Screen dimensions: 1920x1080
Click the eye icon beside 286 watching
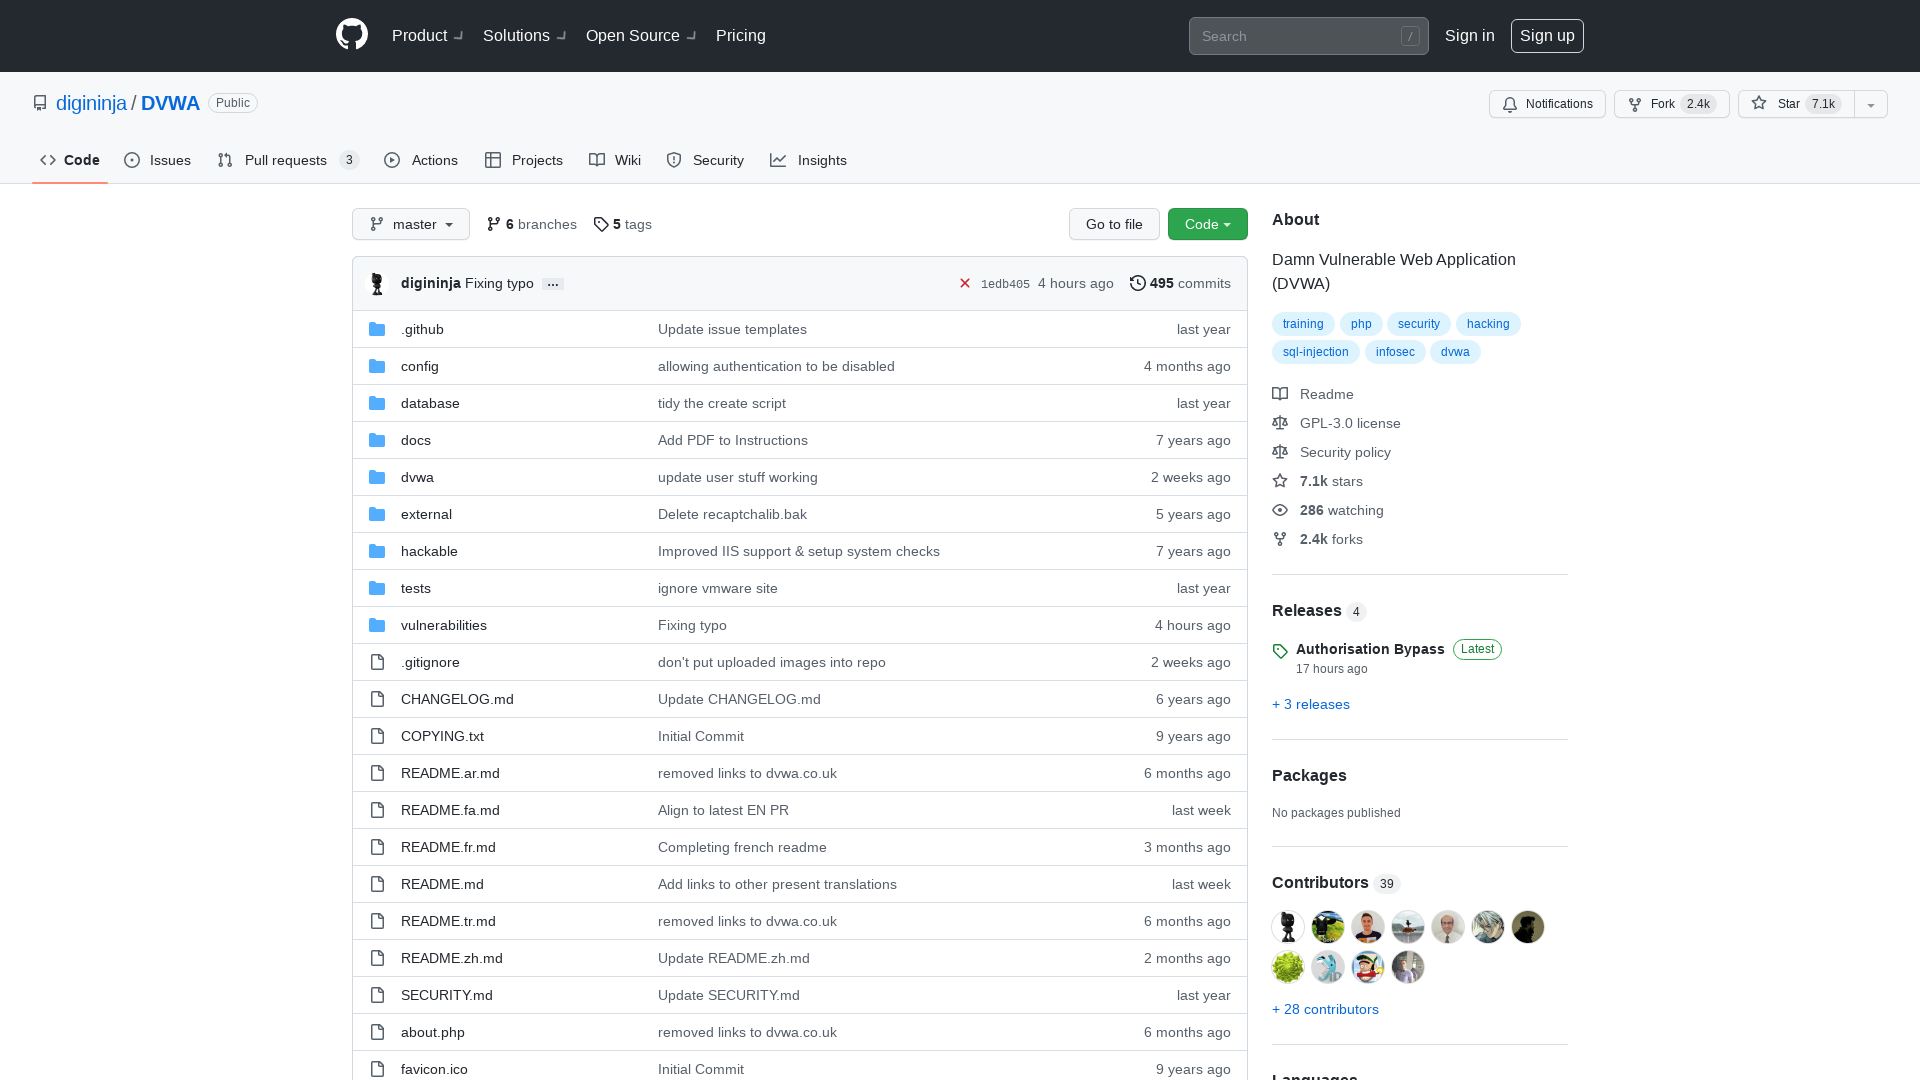tap(1280, 510)
